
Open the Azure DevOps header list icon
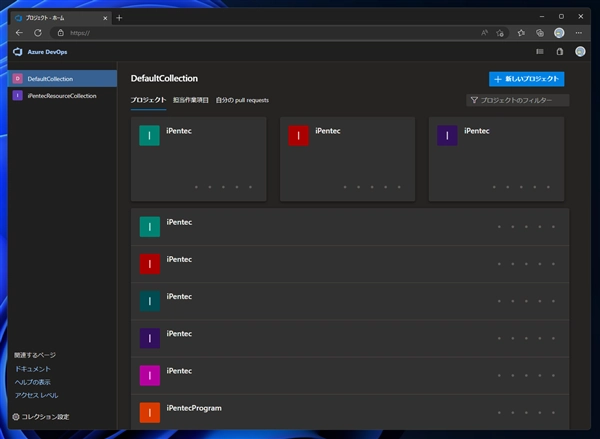540,52
